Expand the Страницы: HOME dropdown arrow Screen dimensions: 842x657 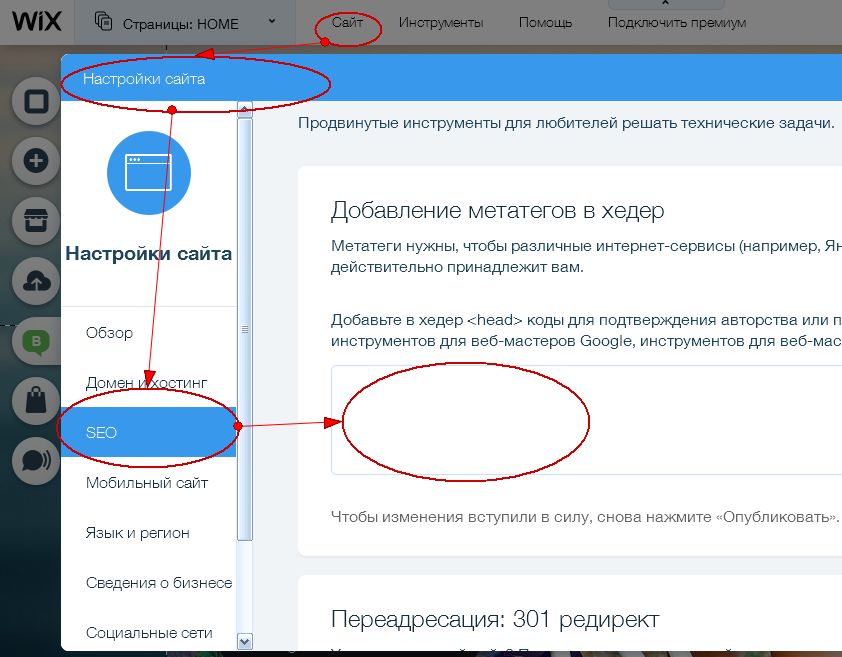tap(272, 21)
